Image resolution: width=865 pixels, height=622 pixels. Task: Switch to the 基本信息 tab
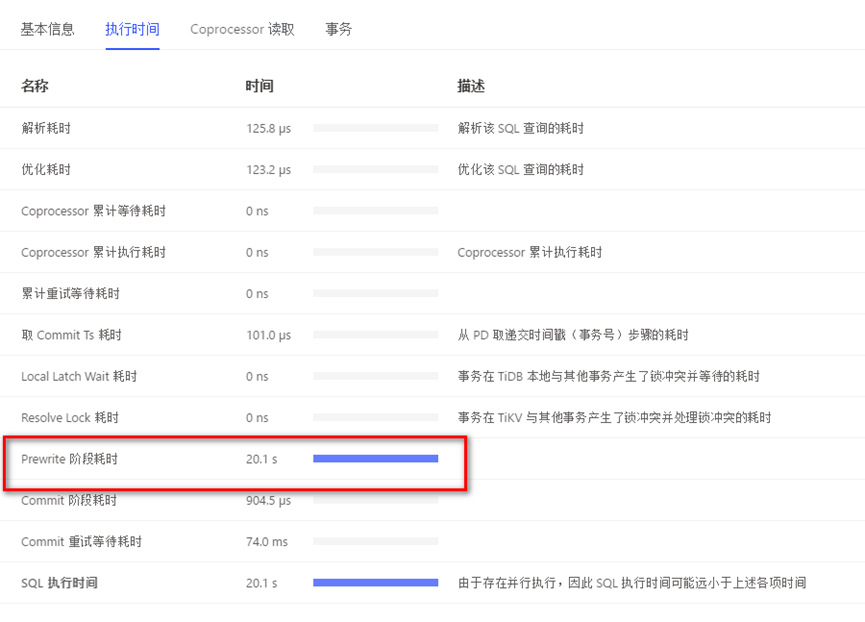coord(48,29)
